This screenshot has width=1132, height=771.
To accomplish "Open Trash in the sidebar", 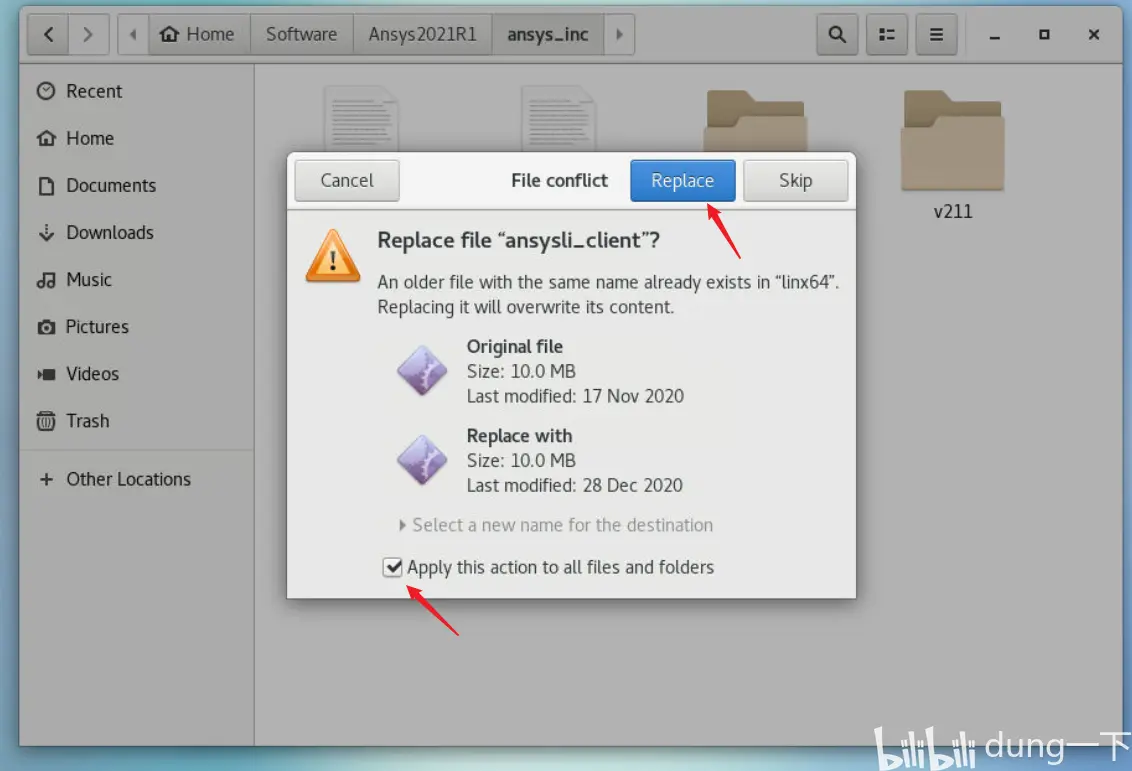I will [136, 421].
